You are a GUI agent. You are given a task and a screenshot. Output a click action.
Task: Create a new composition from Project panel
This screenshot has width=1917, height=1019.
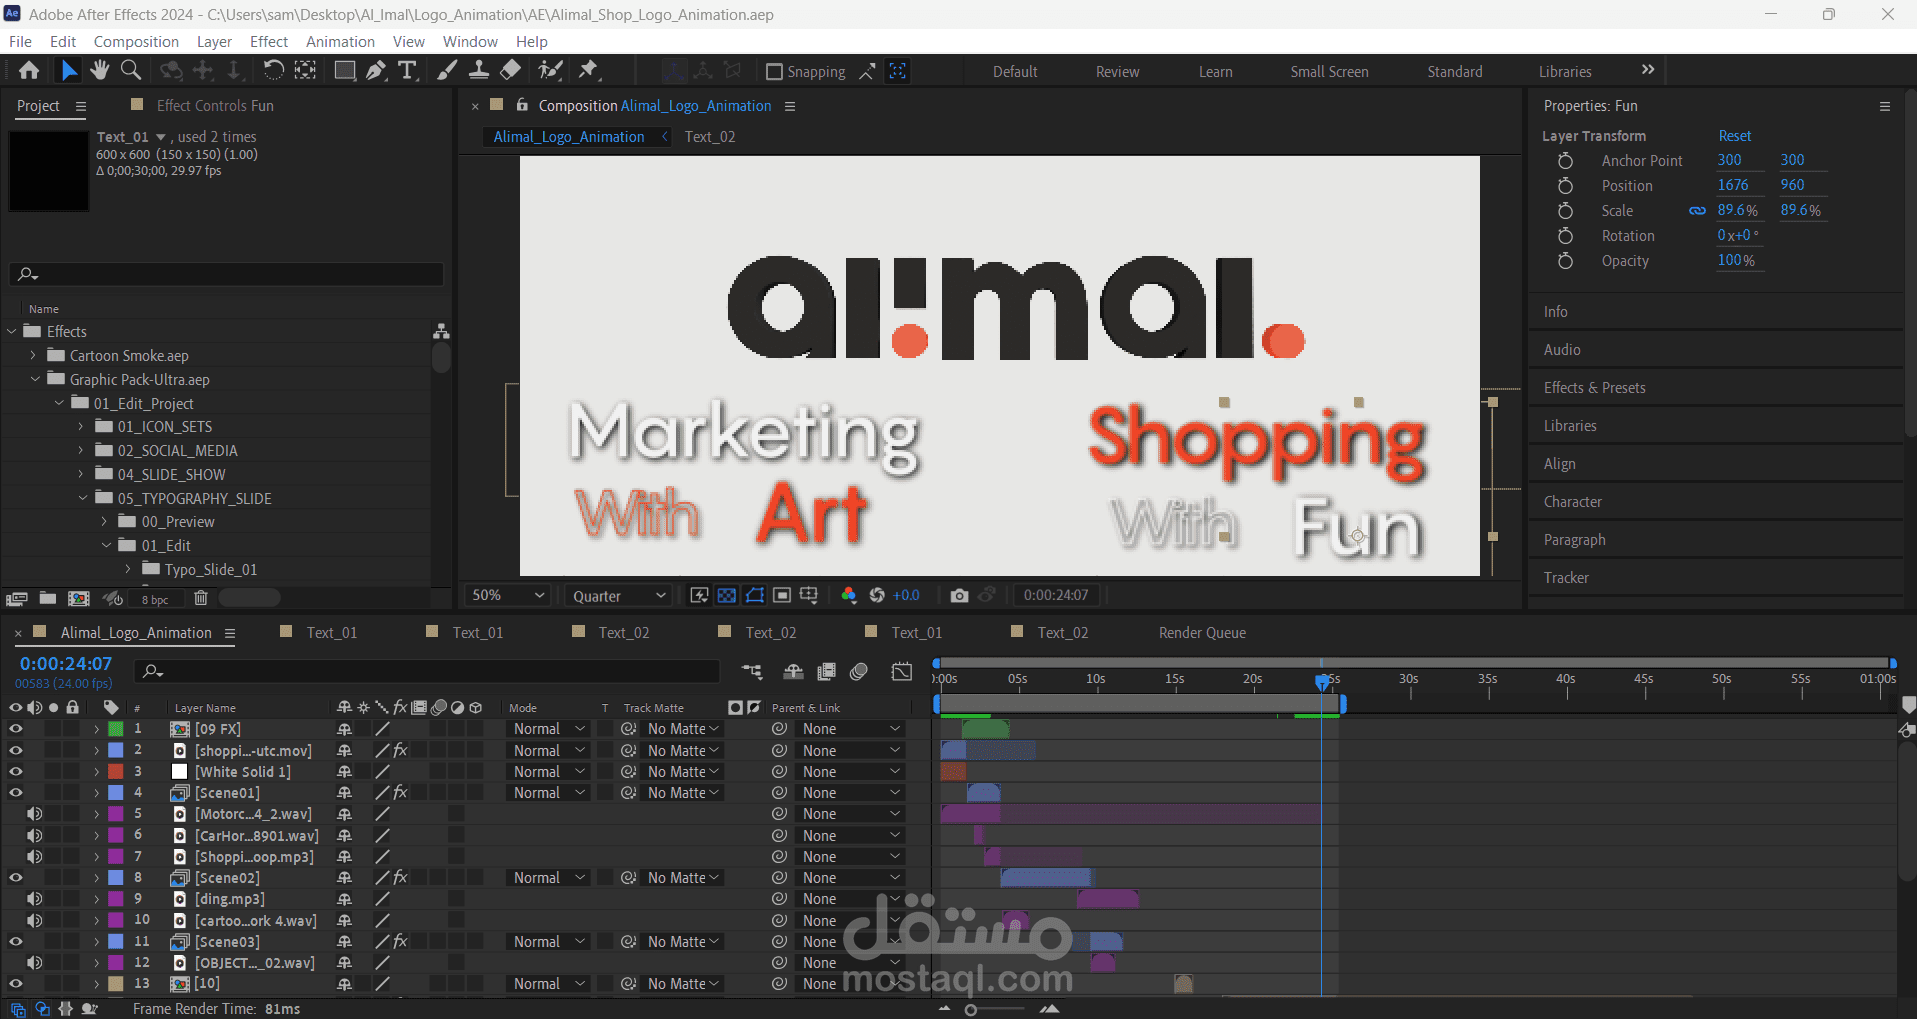[78, 598]
